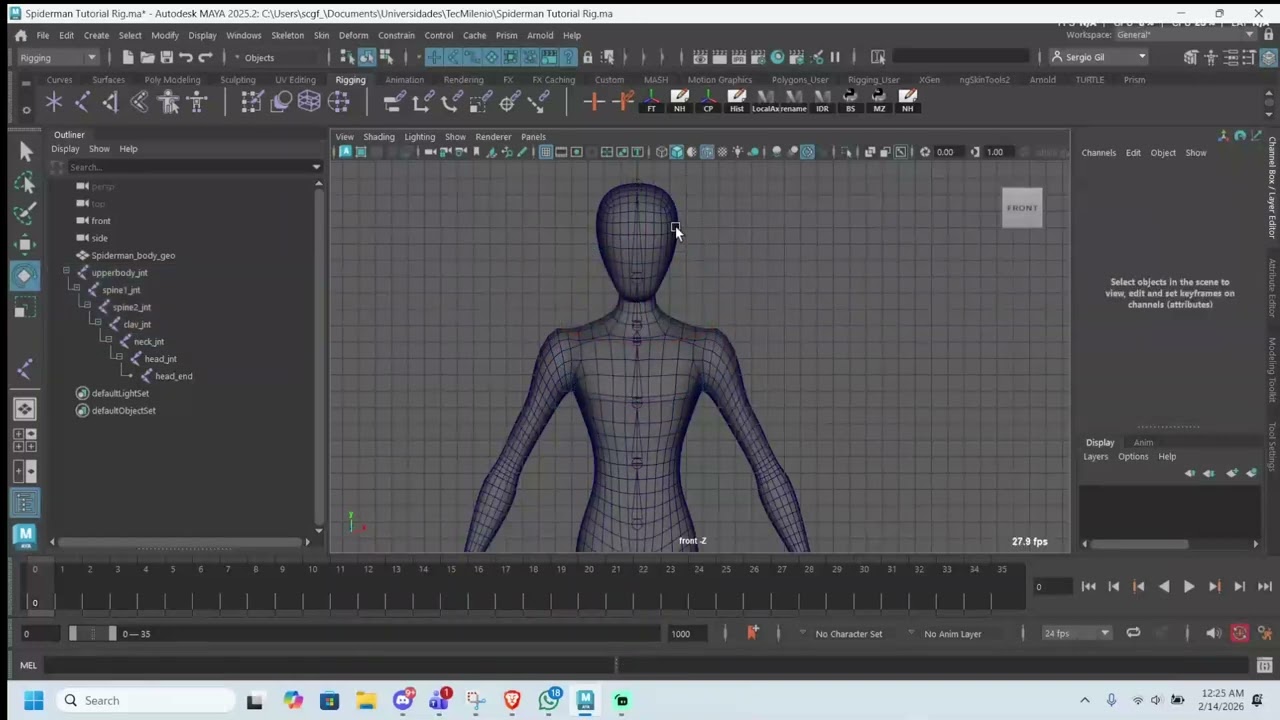Click the Quick Rig character icon
This screenshot has height=720, width=1280.
pyautogui.click(x=169, y=101)
